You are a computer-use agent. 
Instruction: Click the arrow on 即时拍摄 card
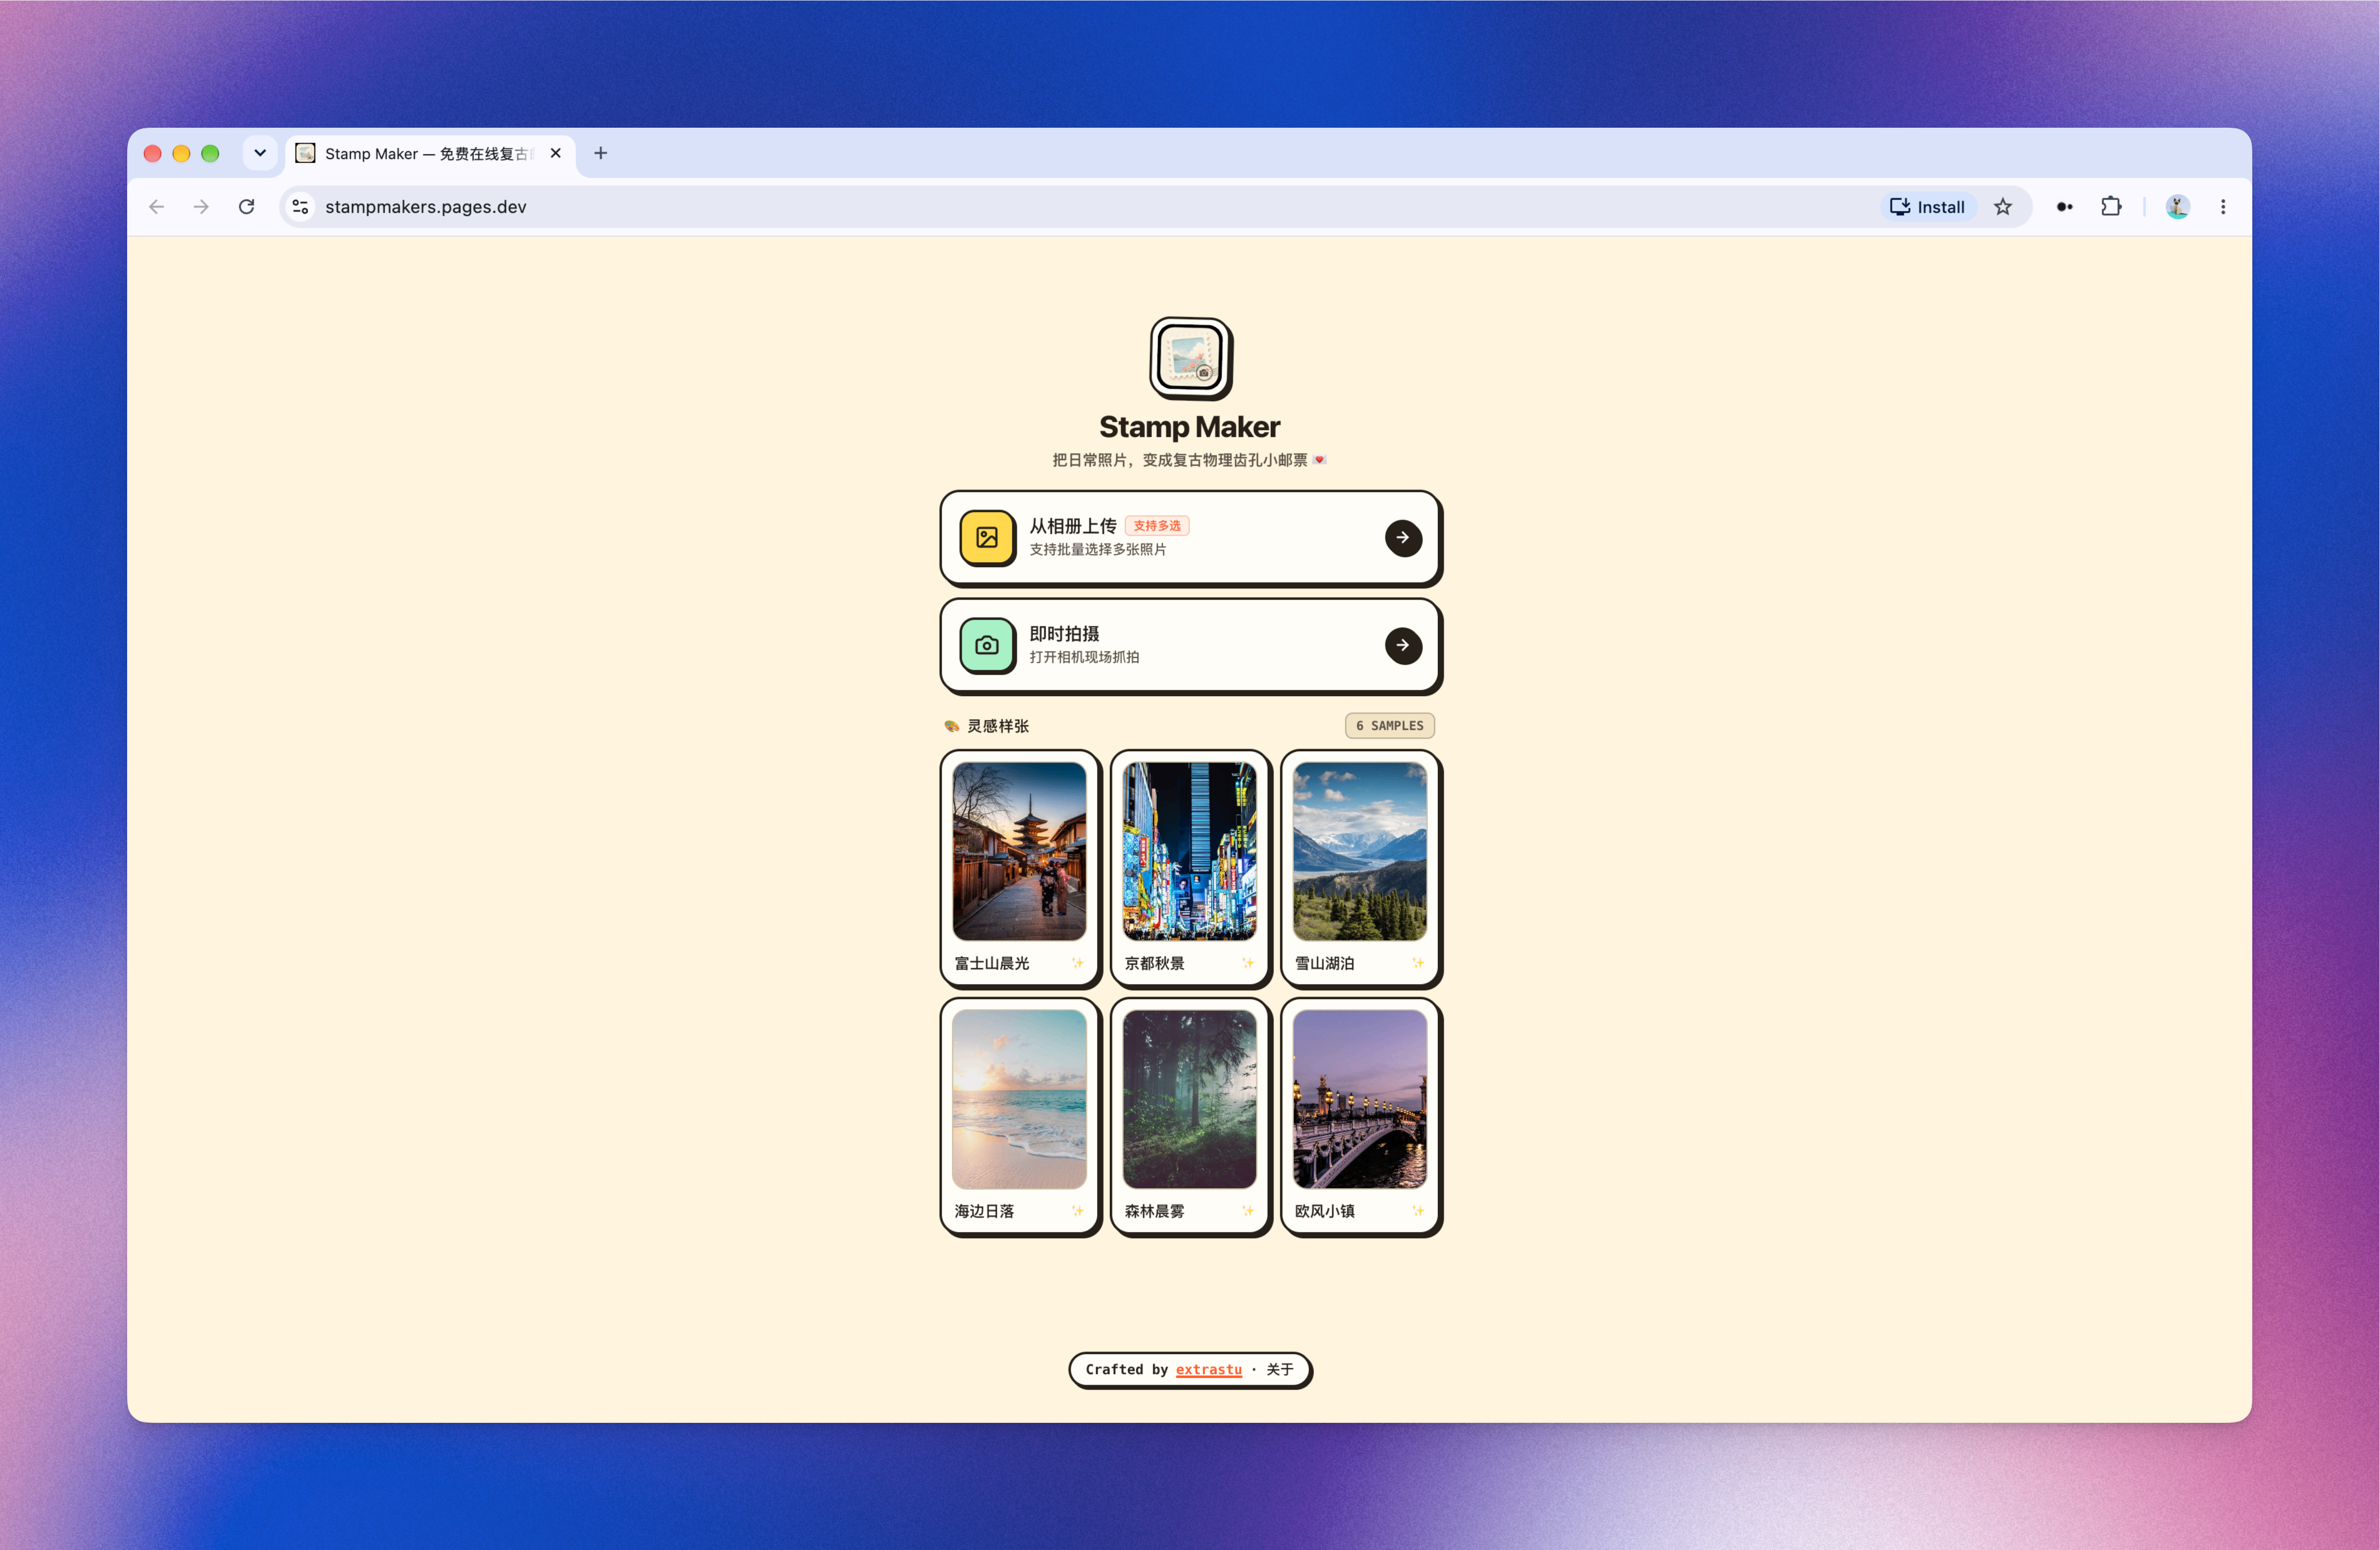1403,646
